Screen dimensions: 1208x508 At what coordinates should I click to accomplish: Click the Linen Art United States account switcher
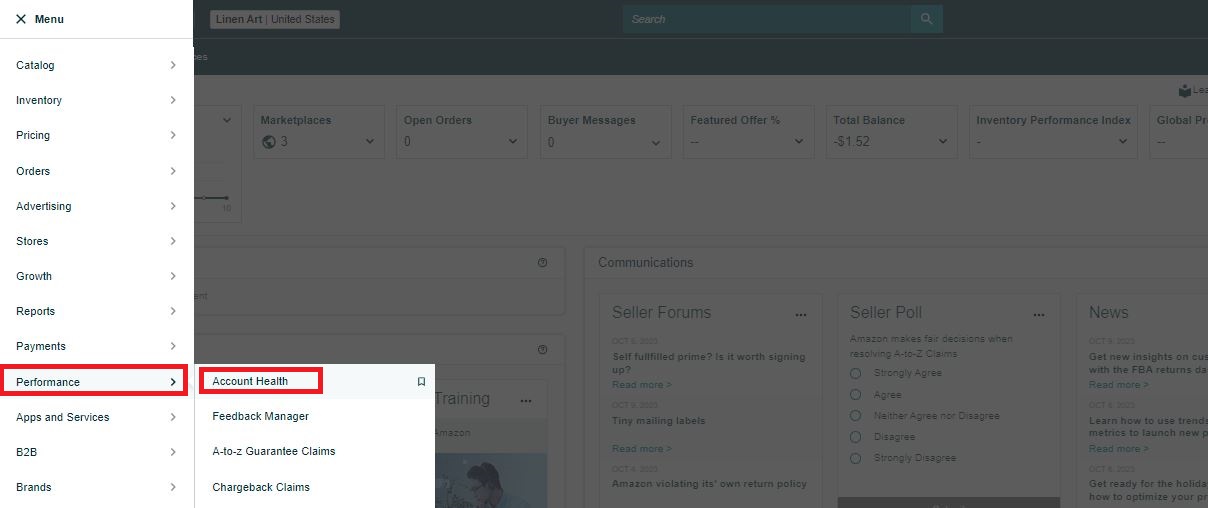275,19
